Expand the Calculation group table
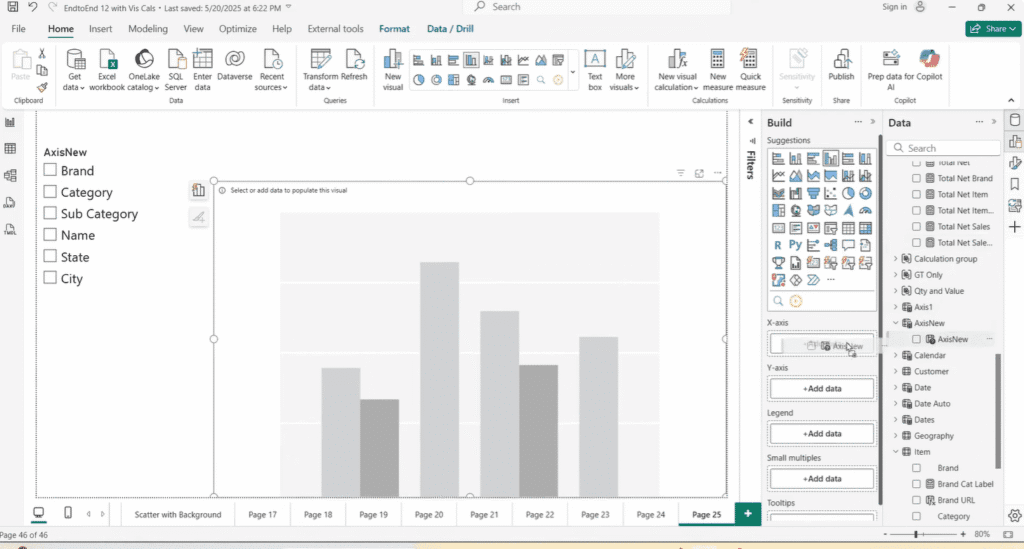Viewport: 1024px width, 549px height. [x=896, y=259]
